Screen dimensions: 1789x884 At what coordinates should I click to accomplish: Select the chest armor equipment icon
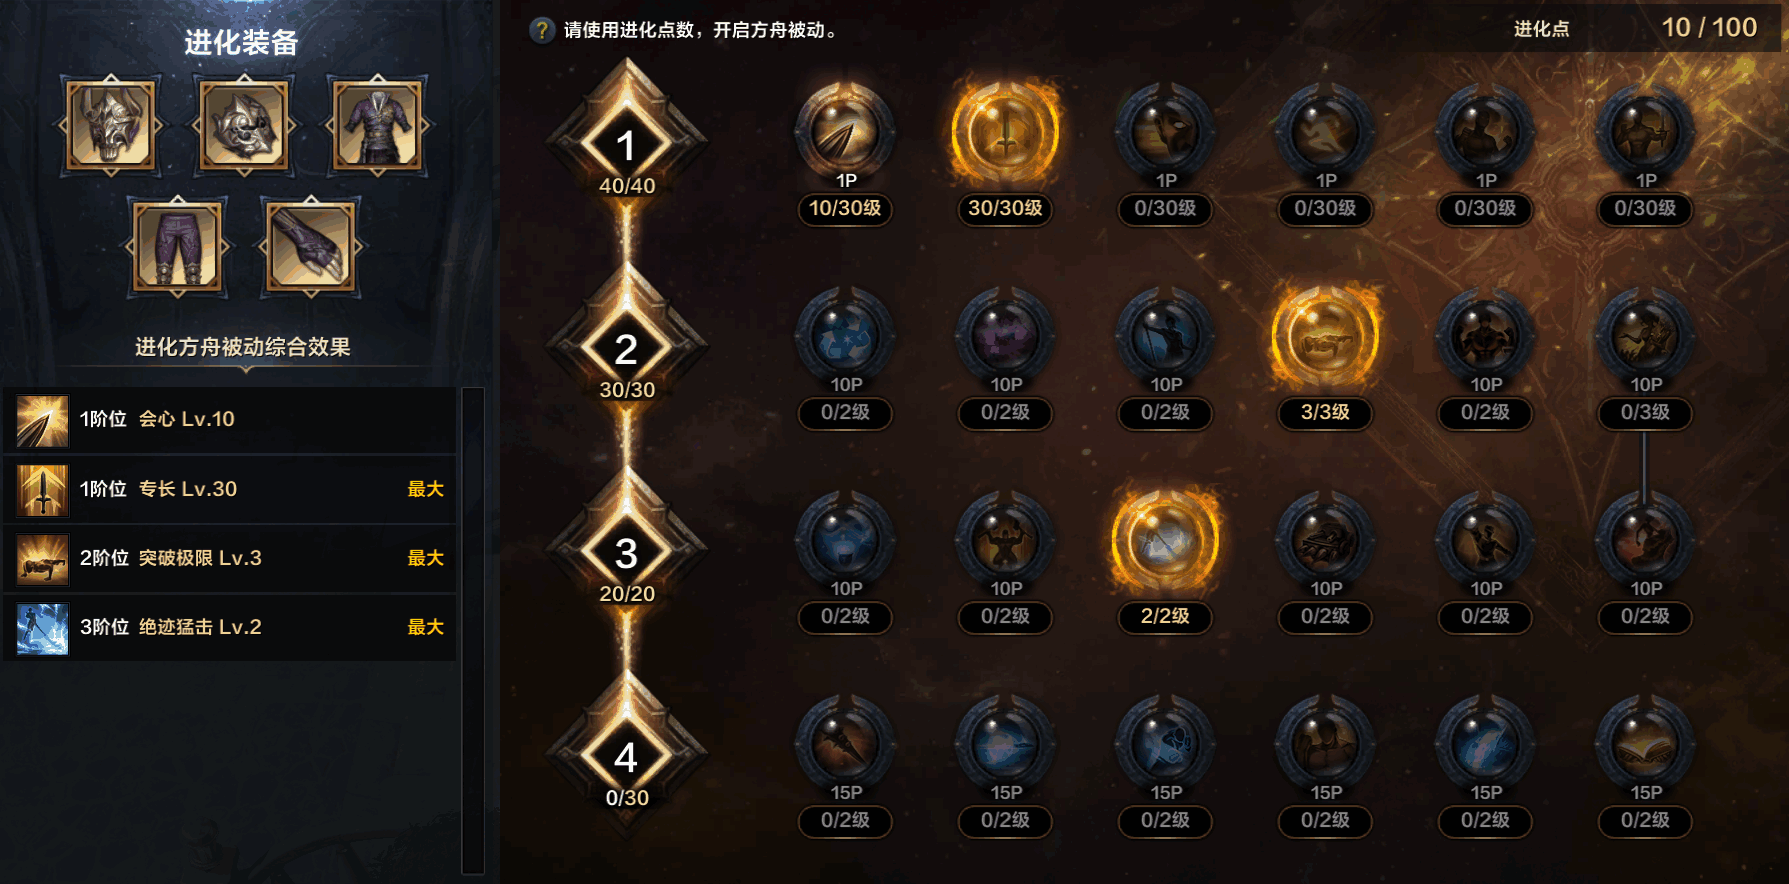[377, 125]
